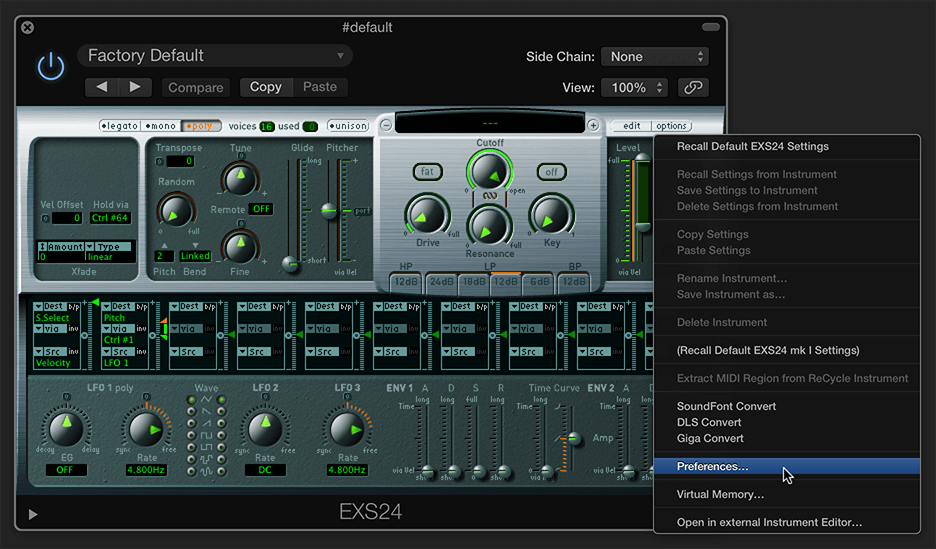Toggle the fat filter button
The width and height of the screenshot is (936, 549).
click(x=427, y=172)
